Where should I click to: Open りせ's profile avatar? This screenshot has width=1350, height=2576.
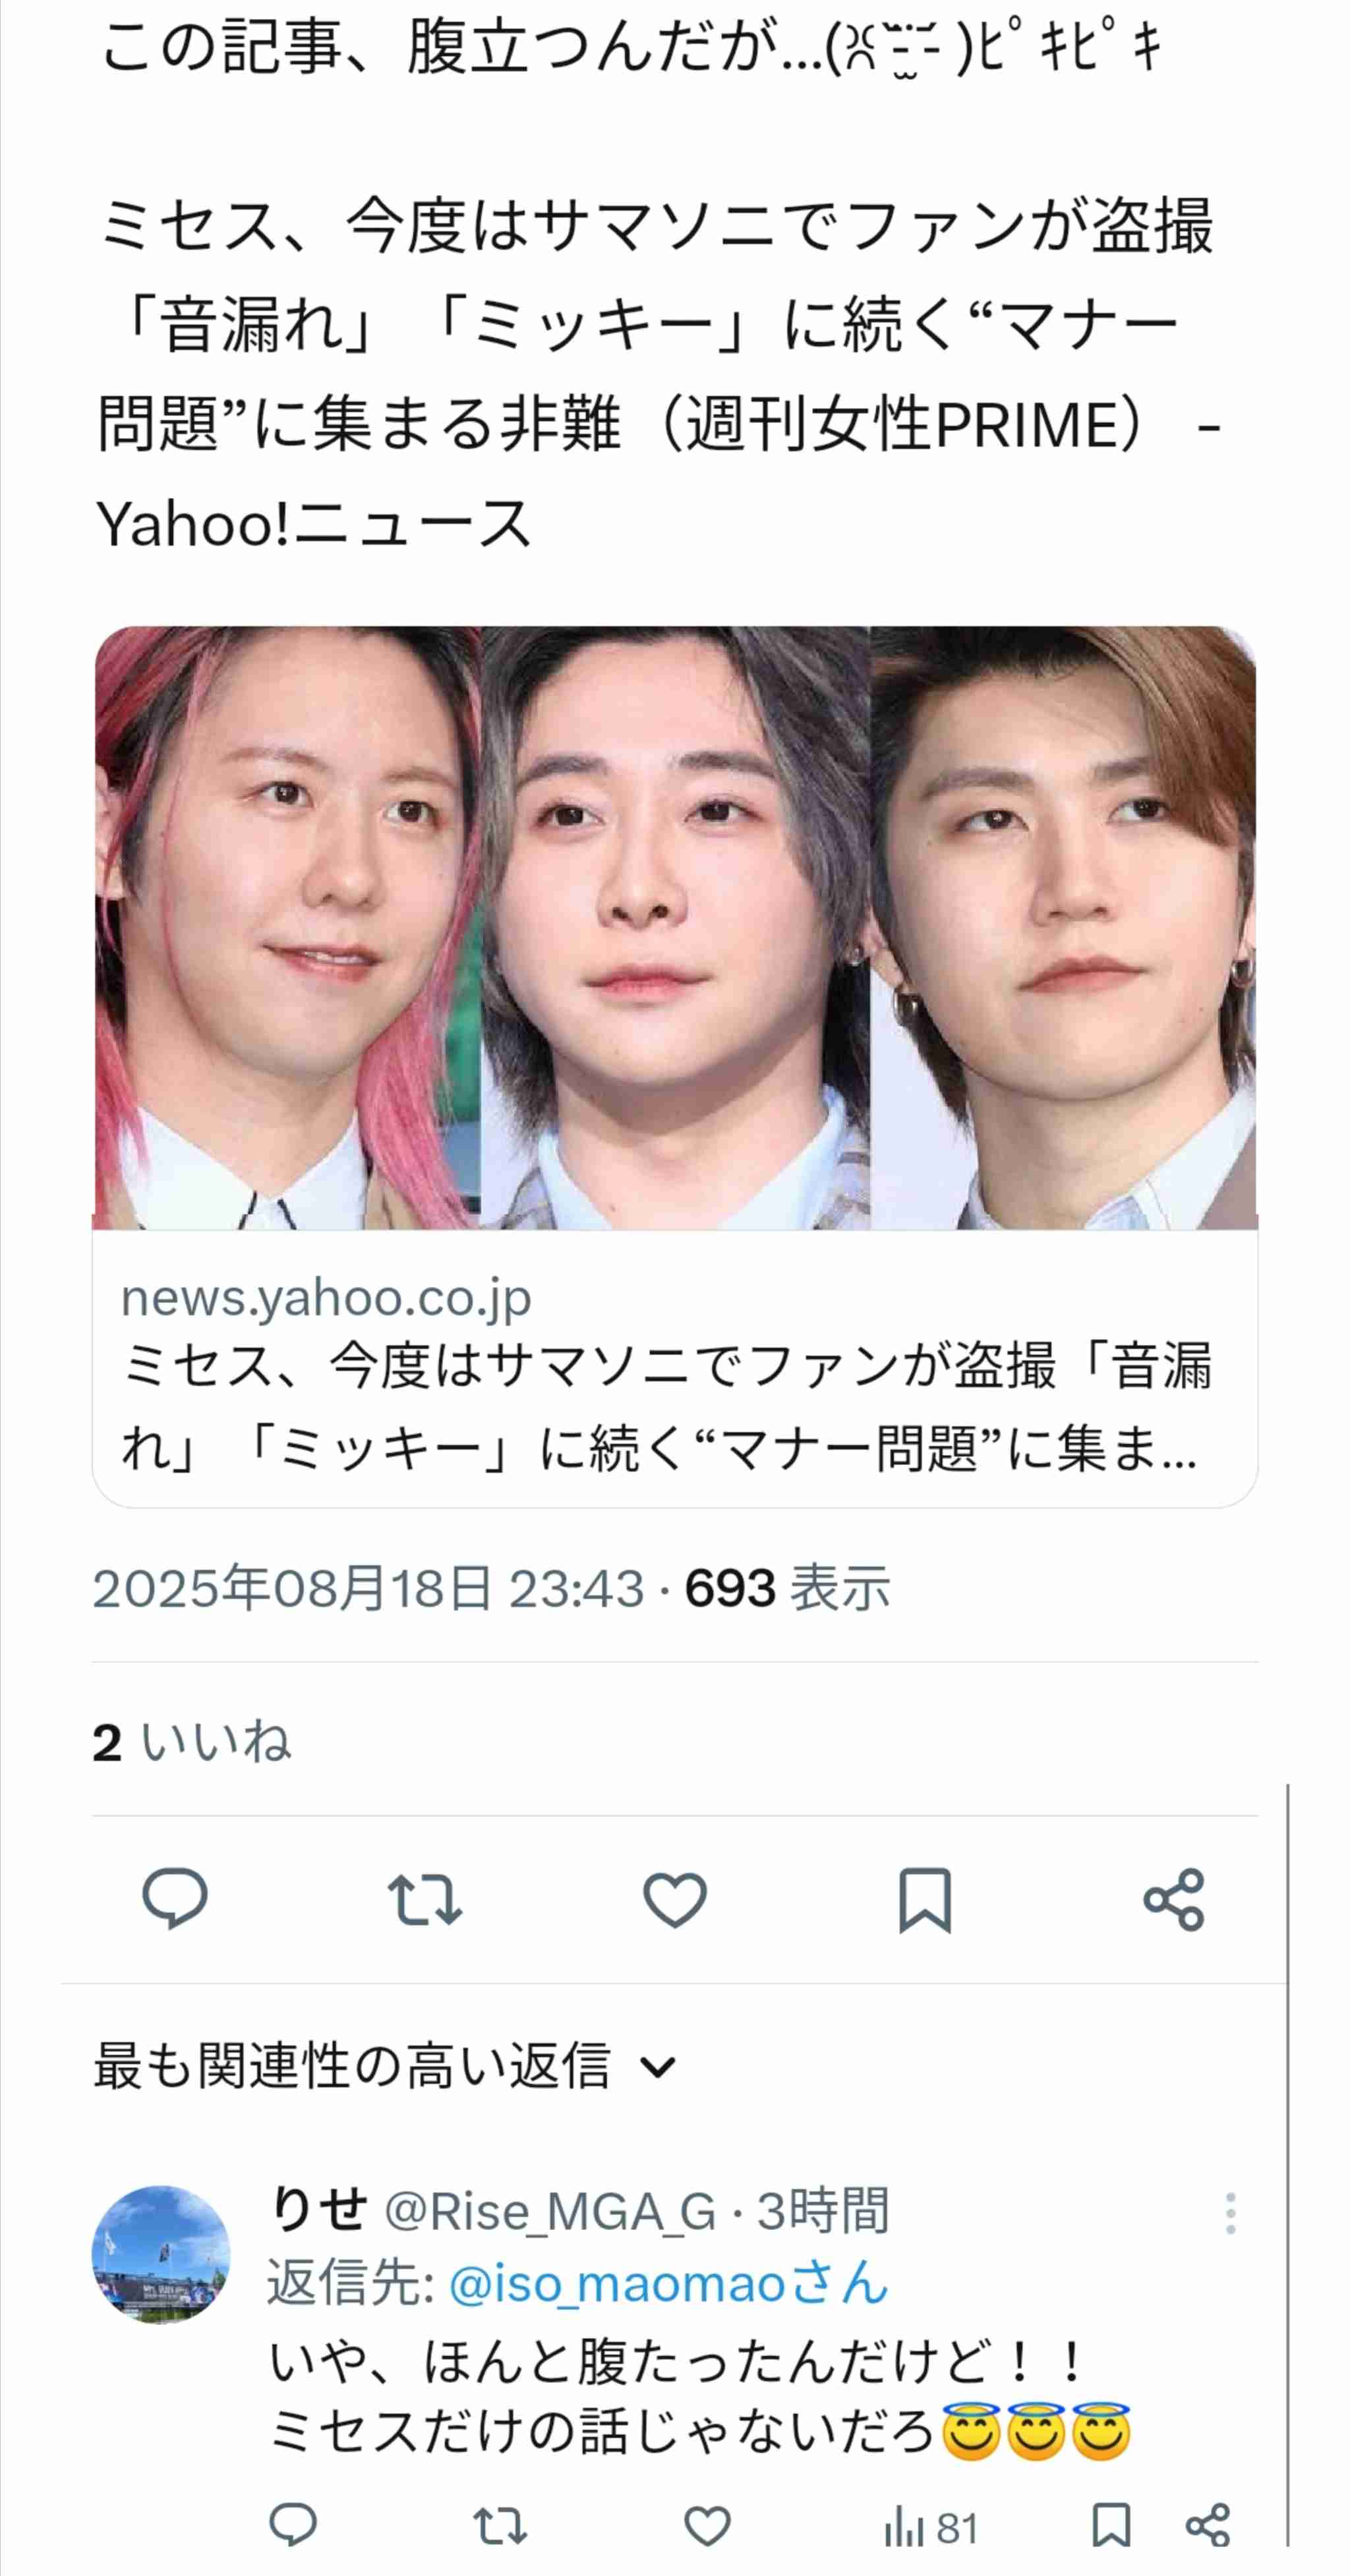coord(161,2256)
